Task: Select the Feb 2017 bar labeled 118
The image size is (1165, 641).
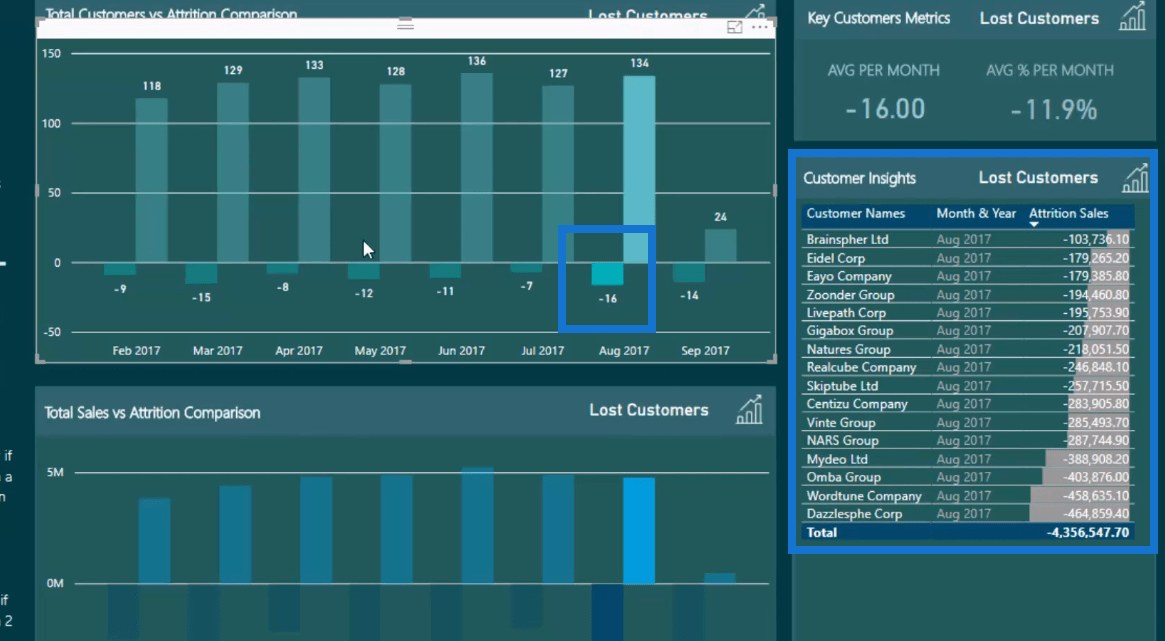Action: 152,180
